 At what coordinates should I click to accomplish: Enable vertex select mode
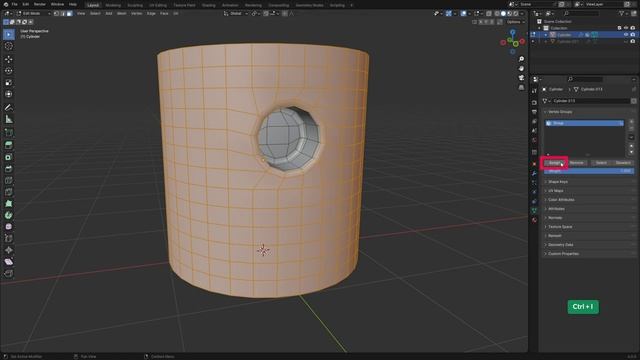57,13
